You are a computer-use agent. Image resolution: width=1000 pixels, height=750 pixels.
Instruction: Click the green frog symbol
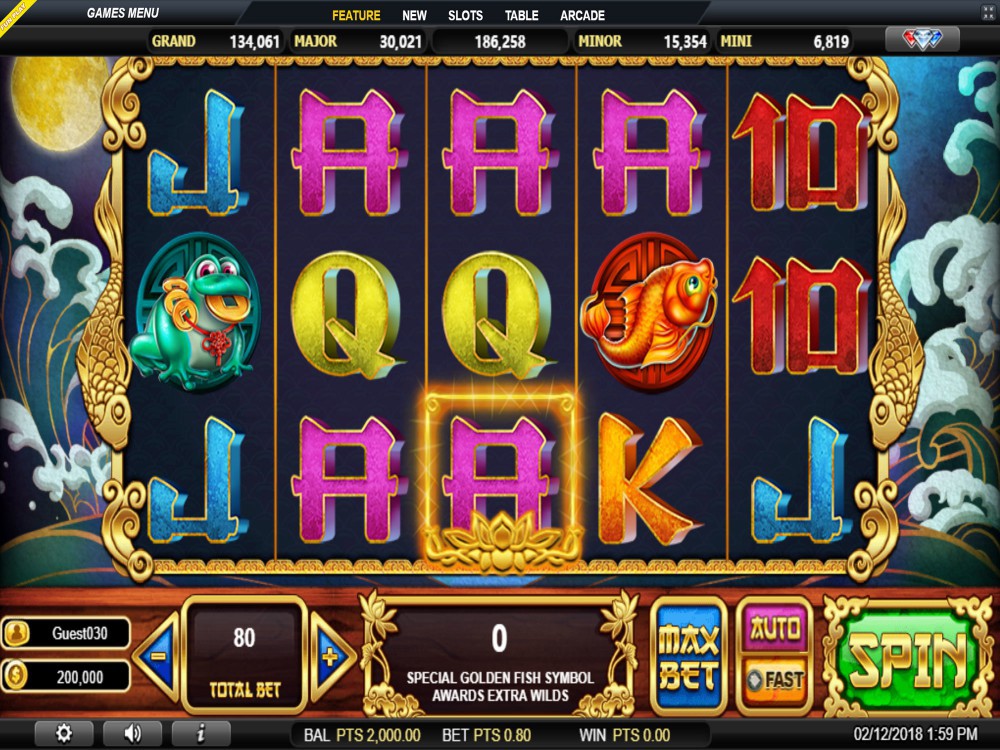pos(195,312)
